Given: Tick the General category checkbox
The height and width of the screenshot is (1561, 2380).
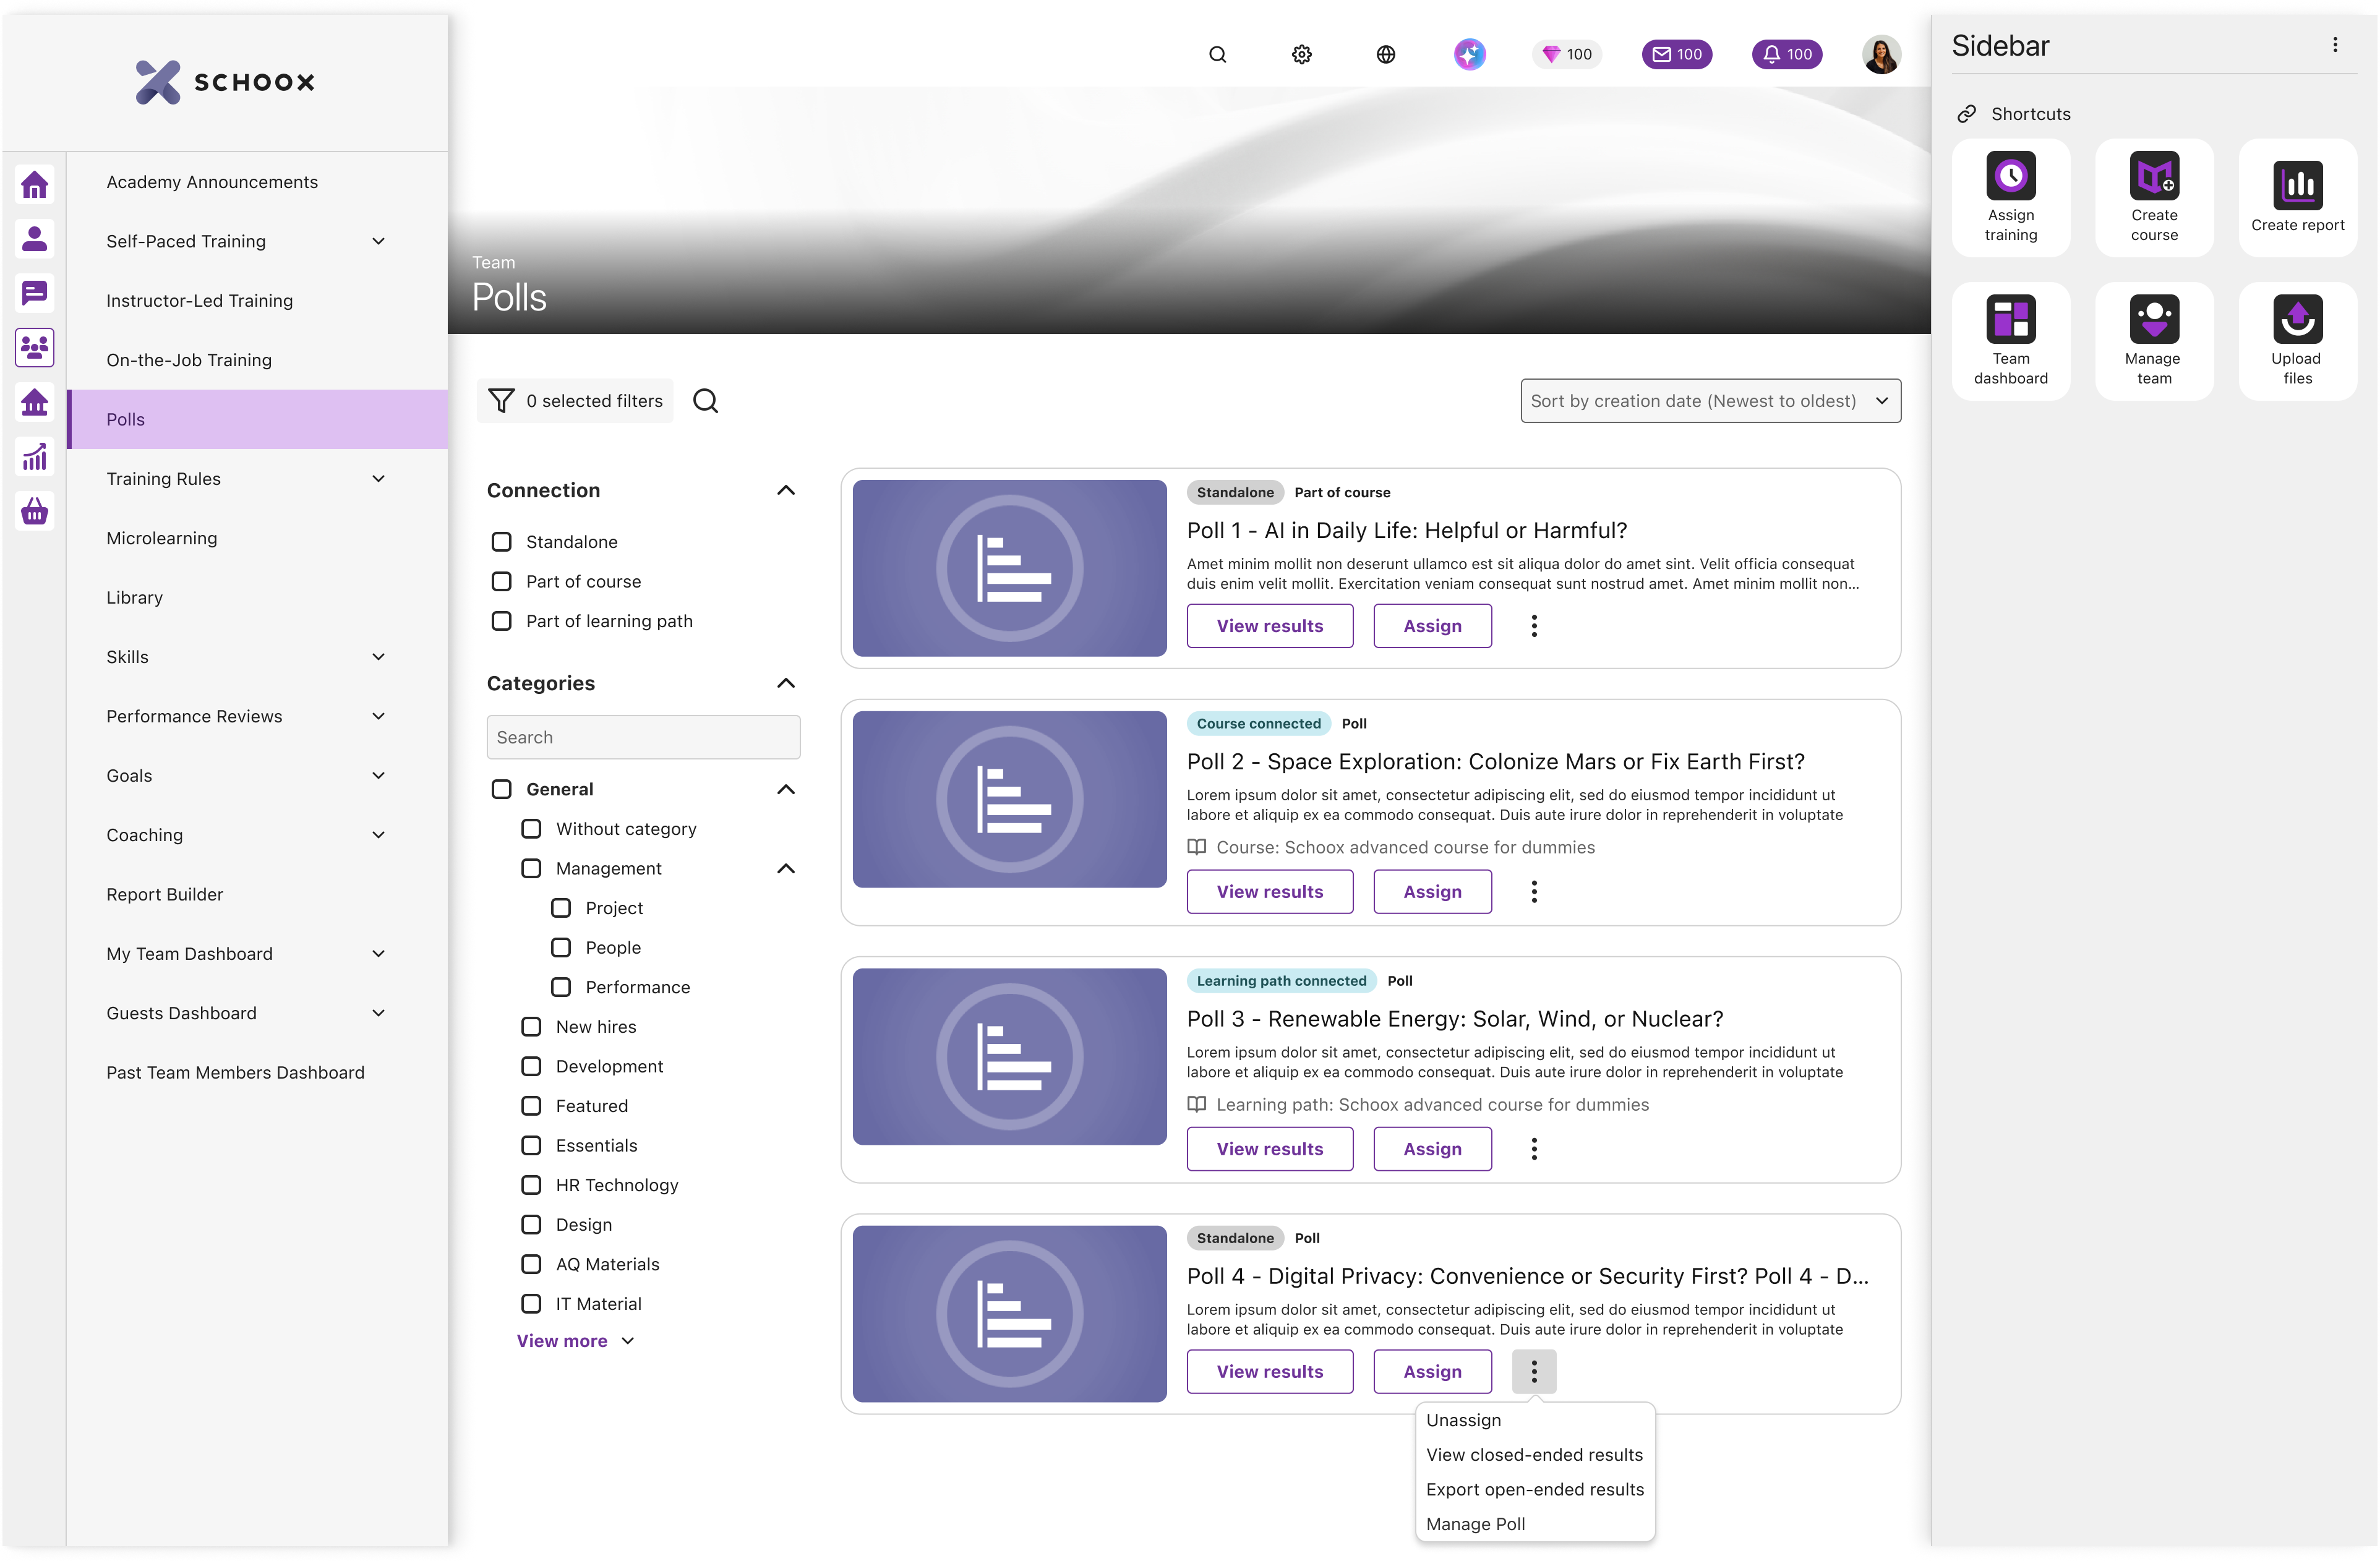Looking at the screenshot, I should pyautogui.click(x=501, y=789).
